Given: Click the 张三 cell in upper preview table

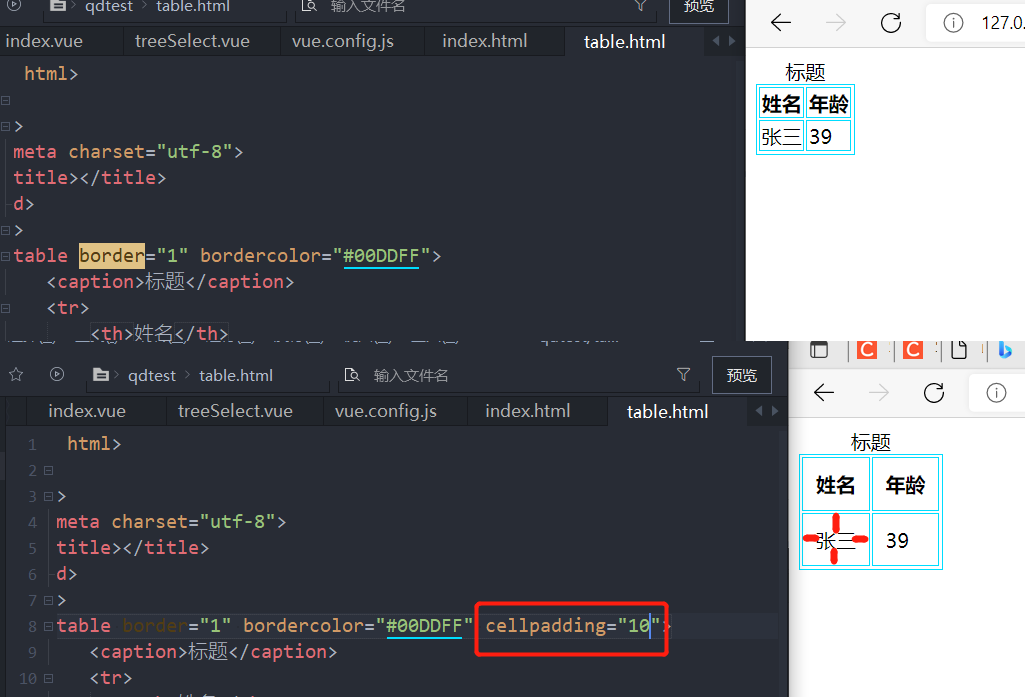Looking at the screenshot, I should click(x=781, y=136).
